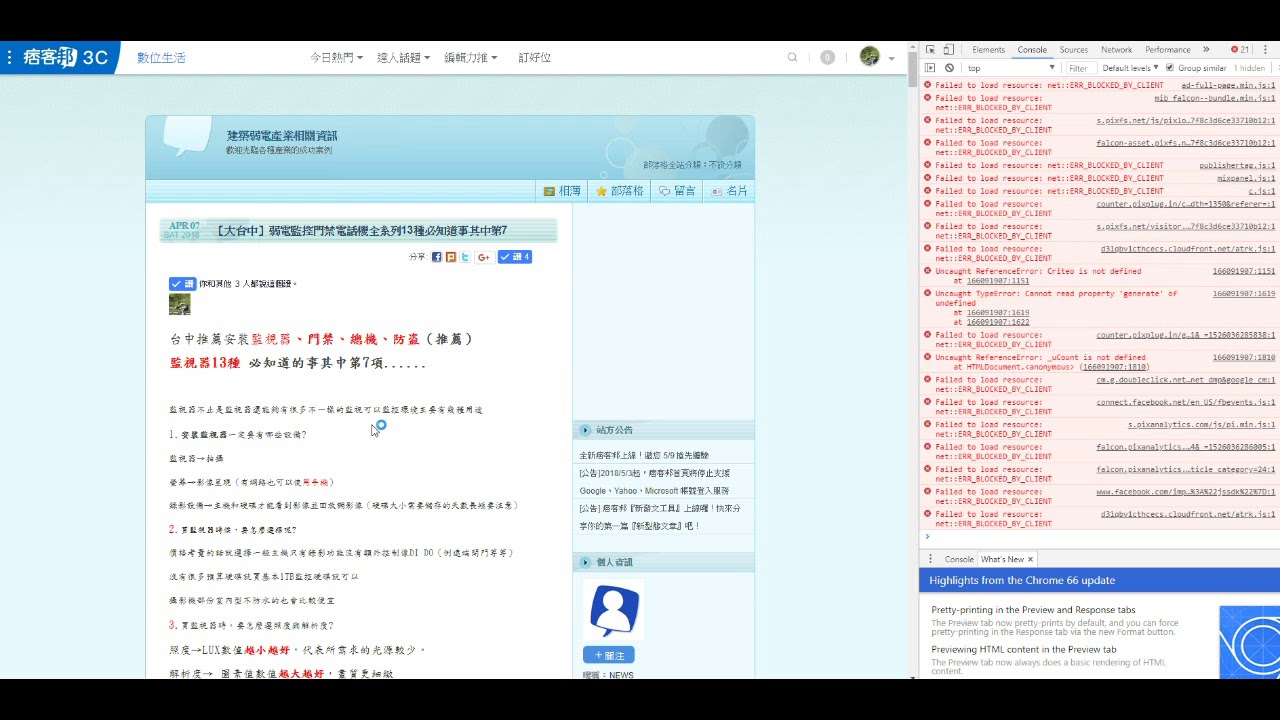The width and height of the screenshot is (1280, 720).
Task: Click the error icon of Criteo ReferenceError
Action: pos(927,271)
